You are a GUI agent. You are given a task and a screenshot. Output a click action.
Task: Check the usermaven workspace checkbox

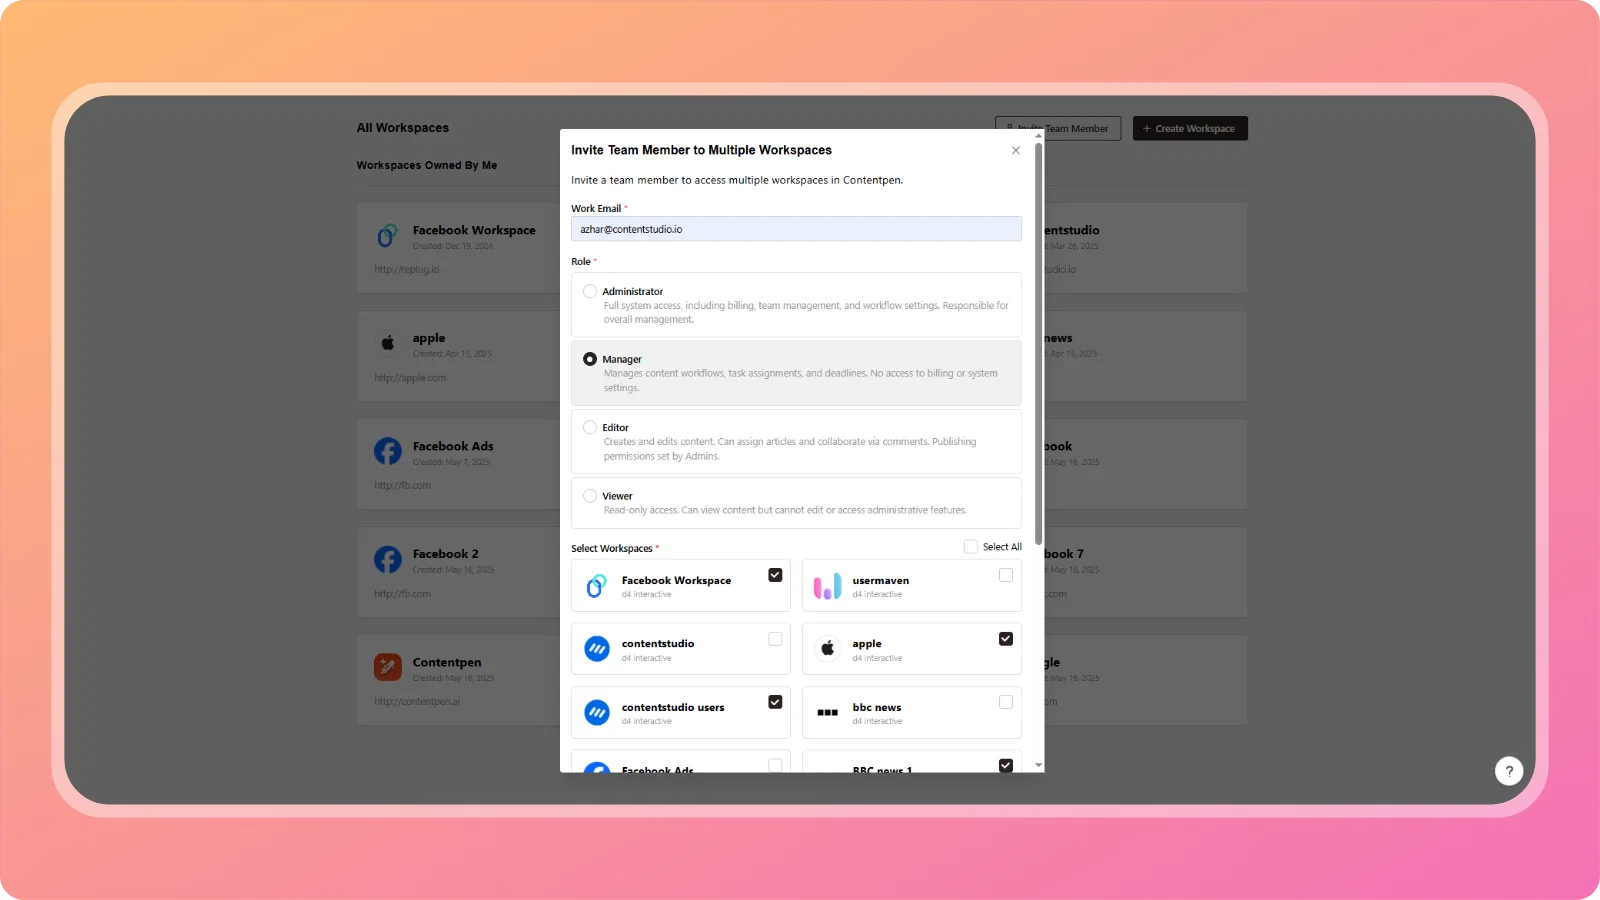point(1006,575)
